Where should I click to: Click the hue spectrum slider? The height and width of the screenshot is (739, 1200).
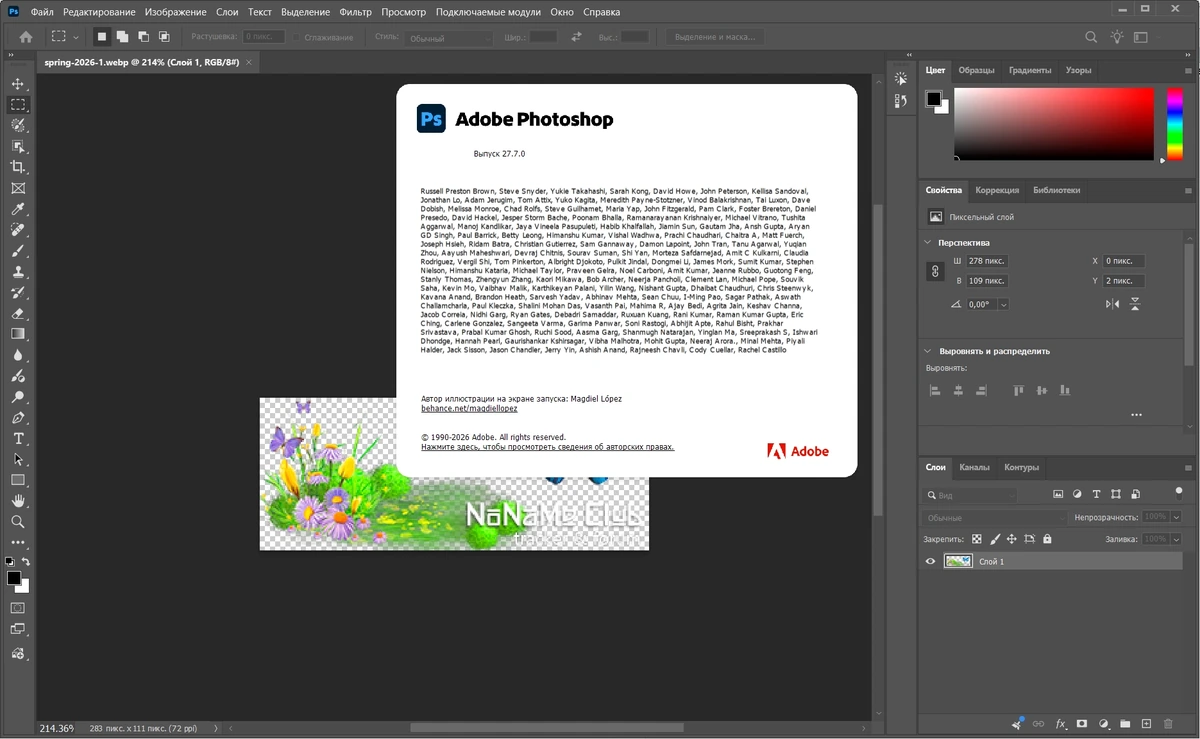click(x=1175, y=124)
